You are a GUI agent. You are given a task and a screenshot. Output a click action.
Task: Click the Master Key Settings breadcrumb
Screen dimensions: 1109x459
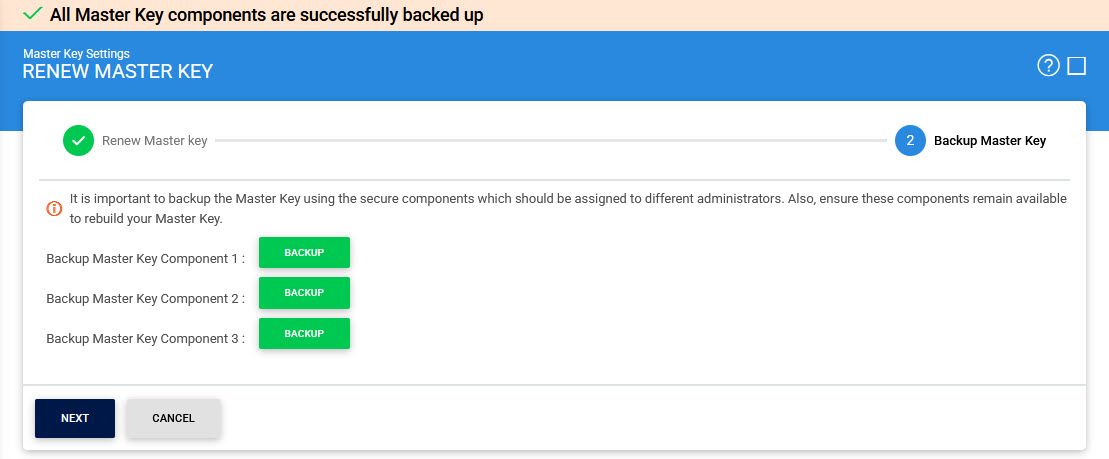click(76, 53)
